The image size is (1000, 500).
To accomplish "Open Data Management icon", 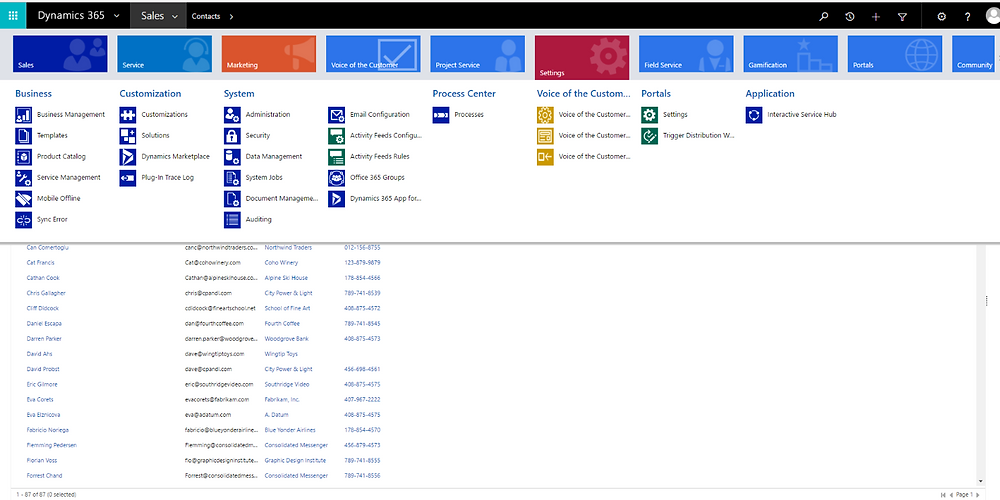I will click(x=232, y=157).
